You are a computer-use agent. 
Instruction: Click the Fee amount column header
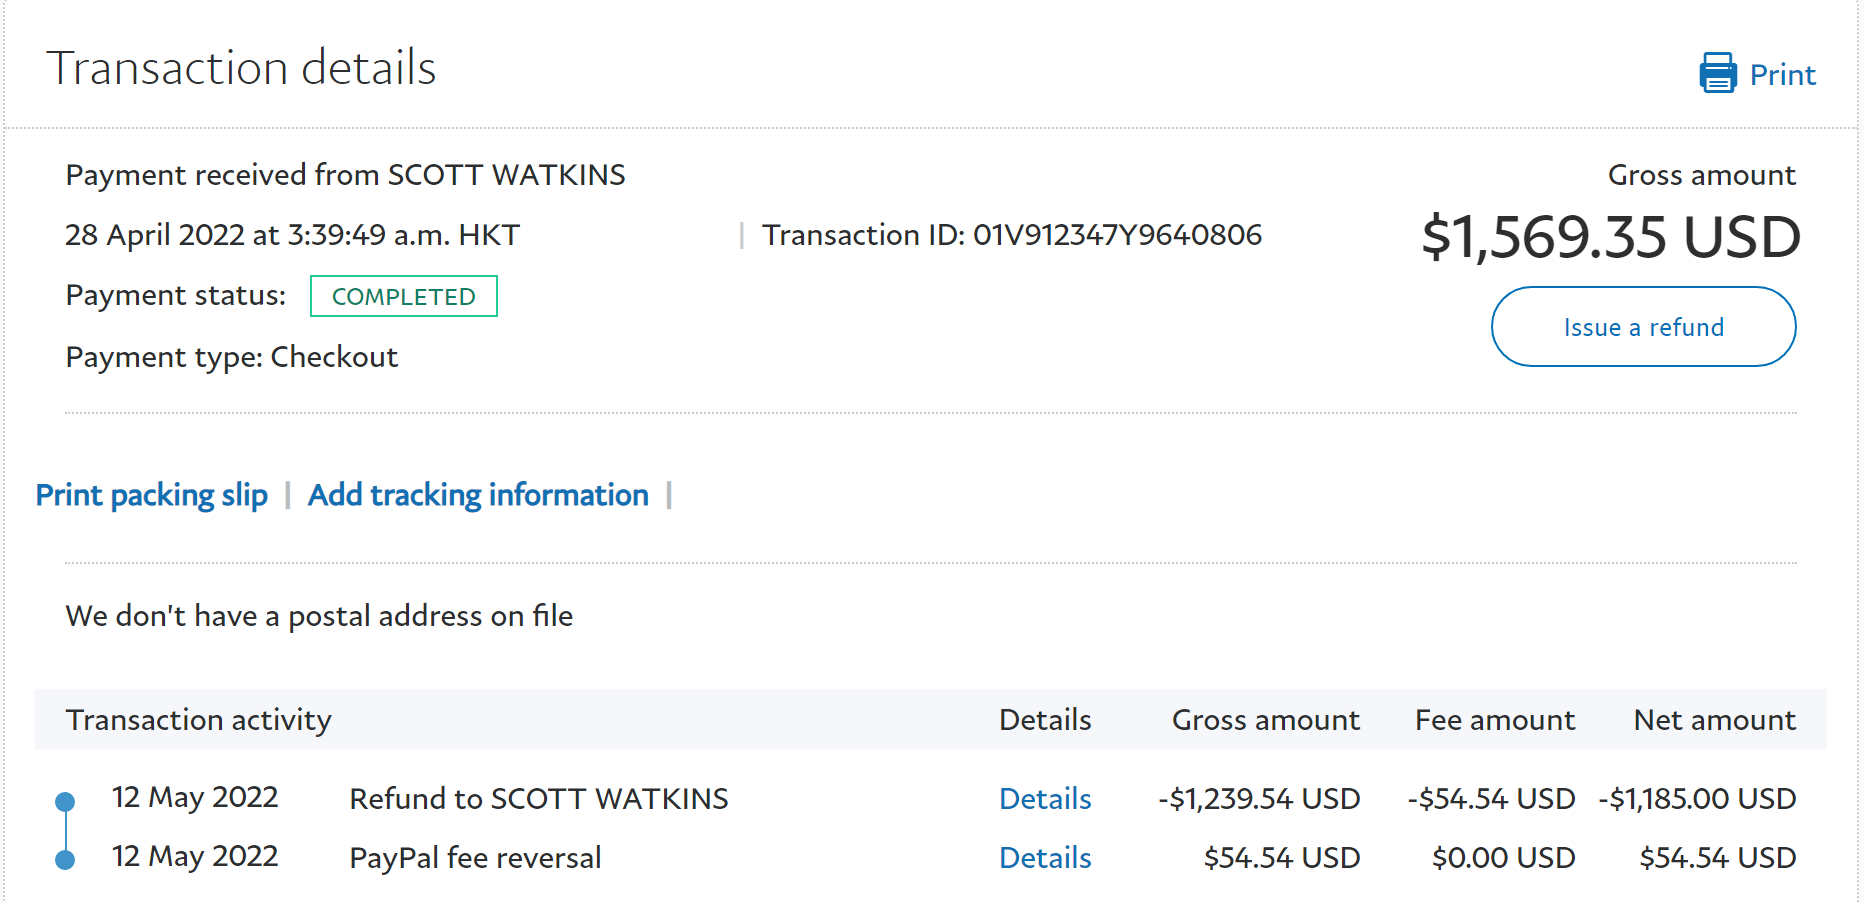[1494, 720]
